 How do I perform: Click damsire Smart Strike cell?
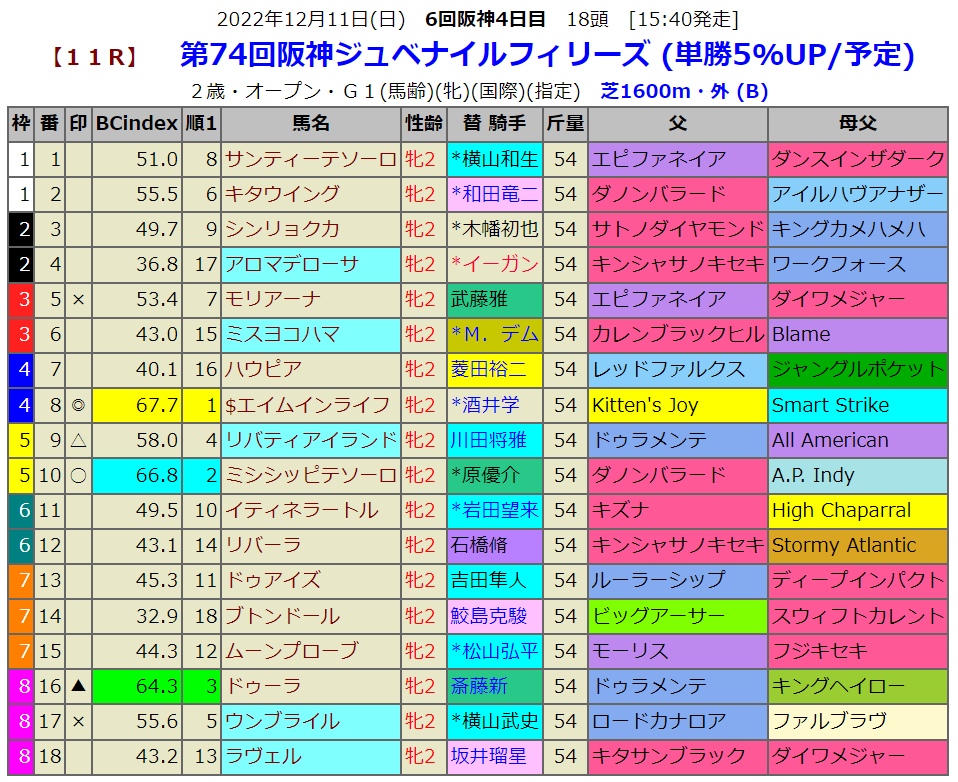[858, 405]
